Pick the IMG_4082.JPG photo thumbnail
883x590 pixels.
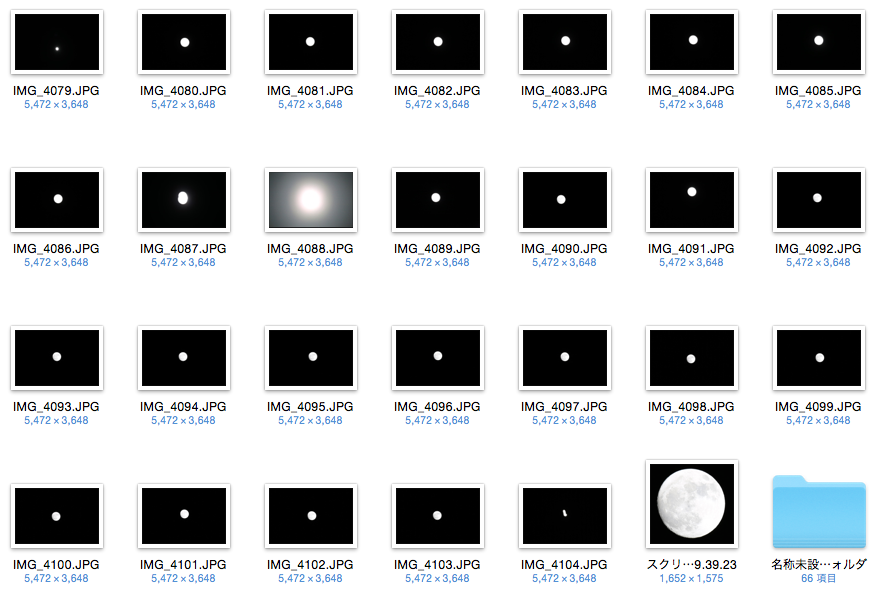(x=438, y=42)
